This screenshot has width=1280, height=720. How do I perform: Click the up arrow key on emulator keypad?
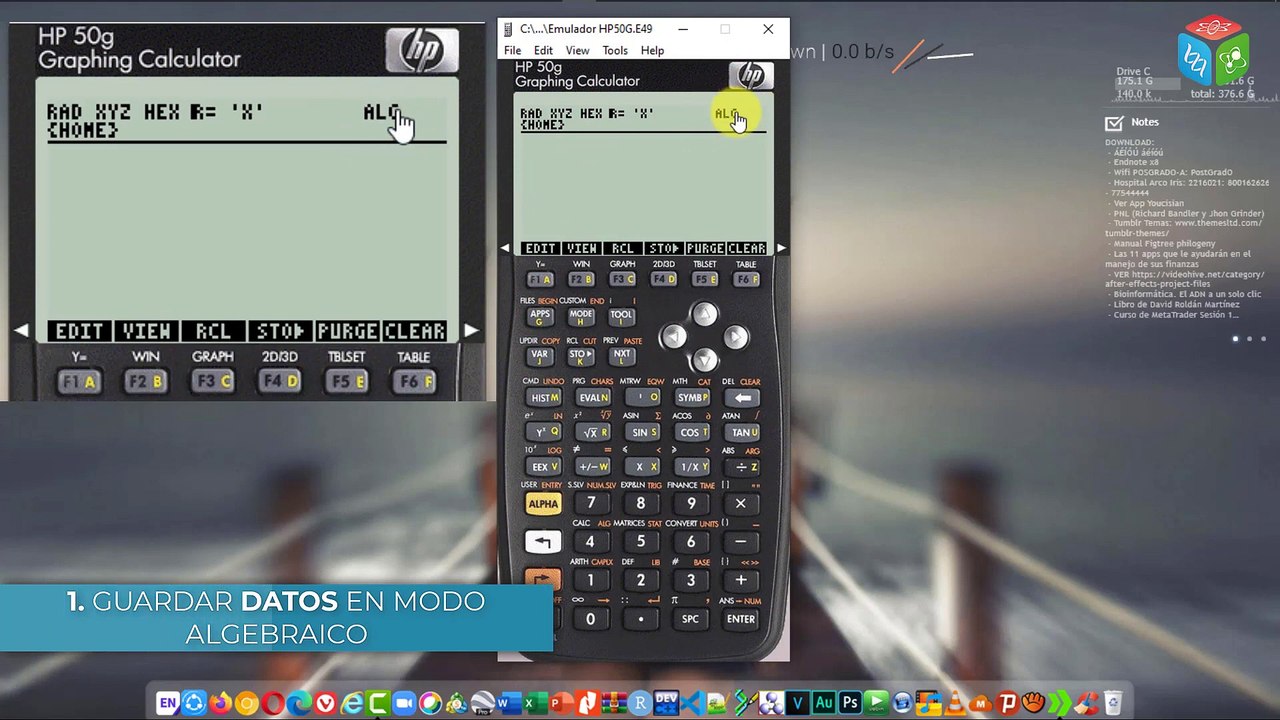point(705,315)
